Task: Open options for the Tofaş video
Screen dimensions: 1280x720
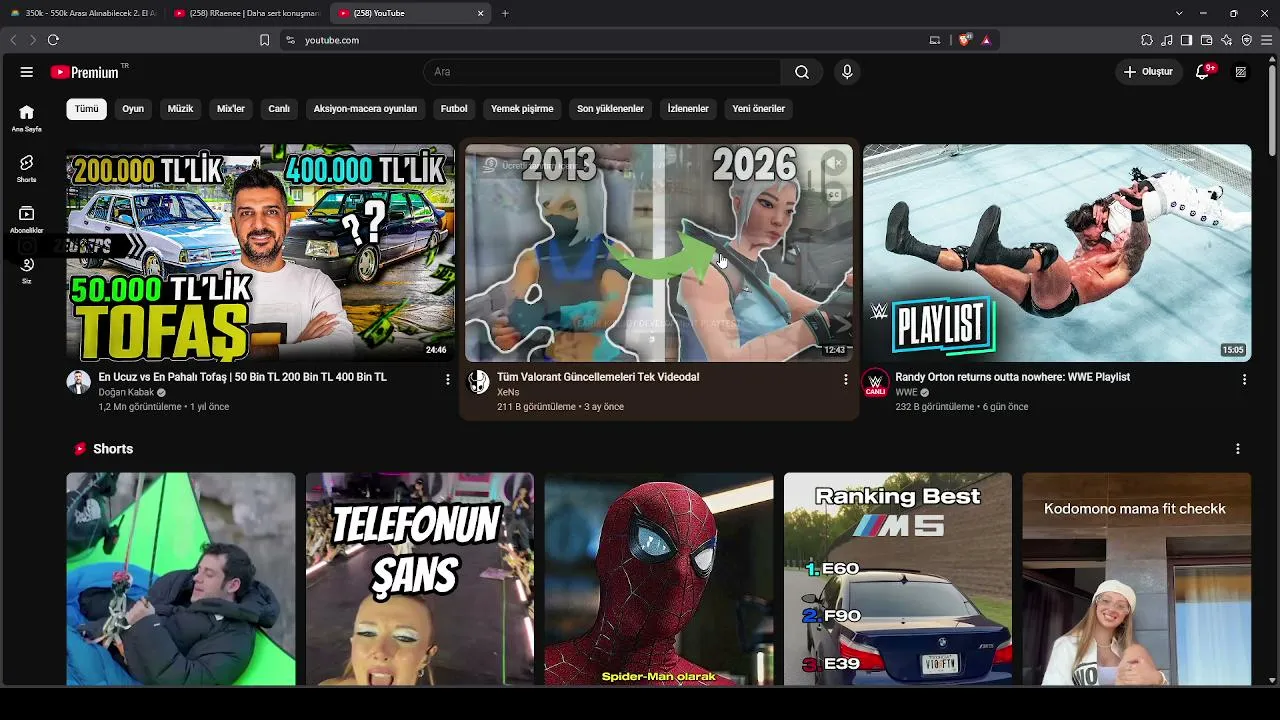Action: point(447,380)
